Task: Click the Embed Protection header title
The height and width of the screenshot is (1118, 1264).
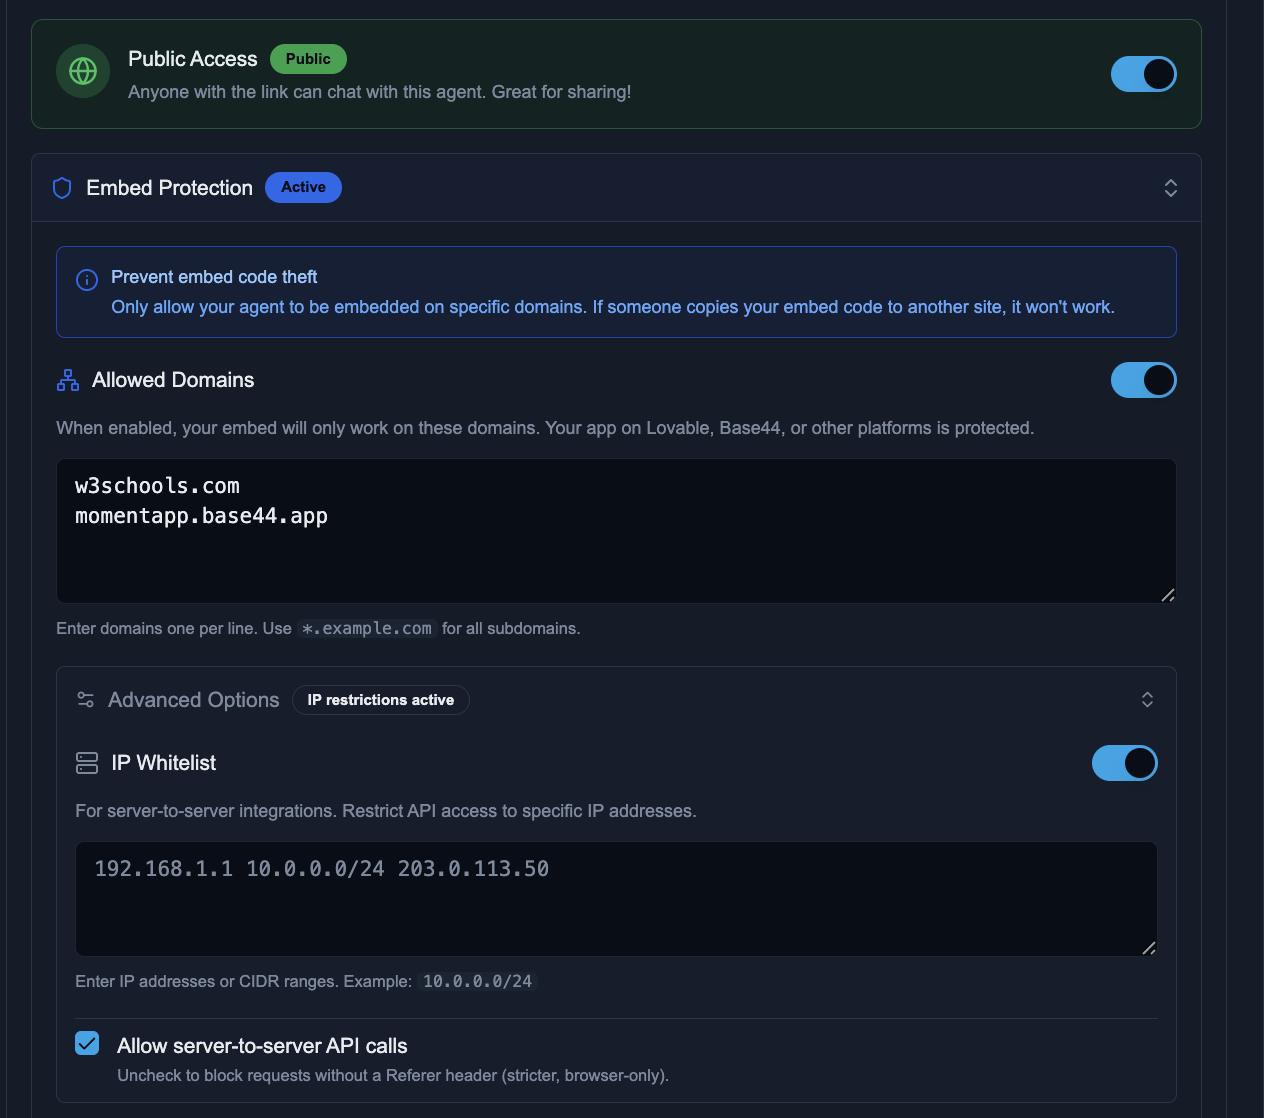Action: pos(169,188)
